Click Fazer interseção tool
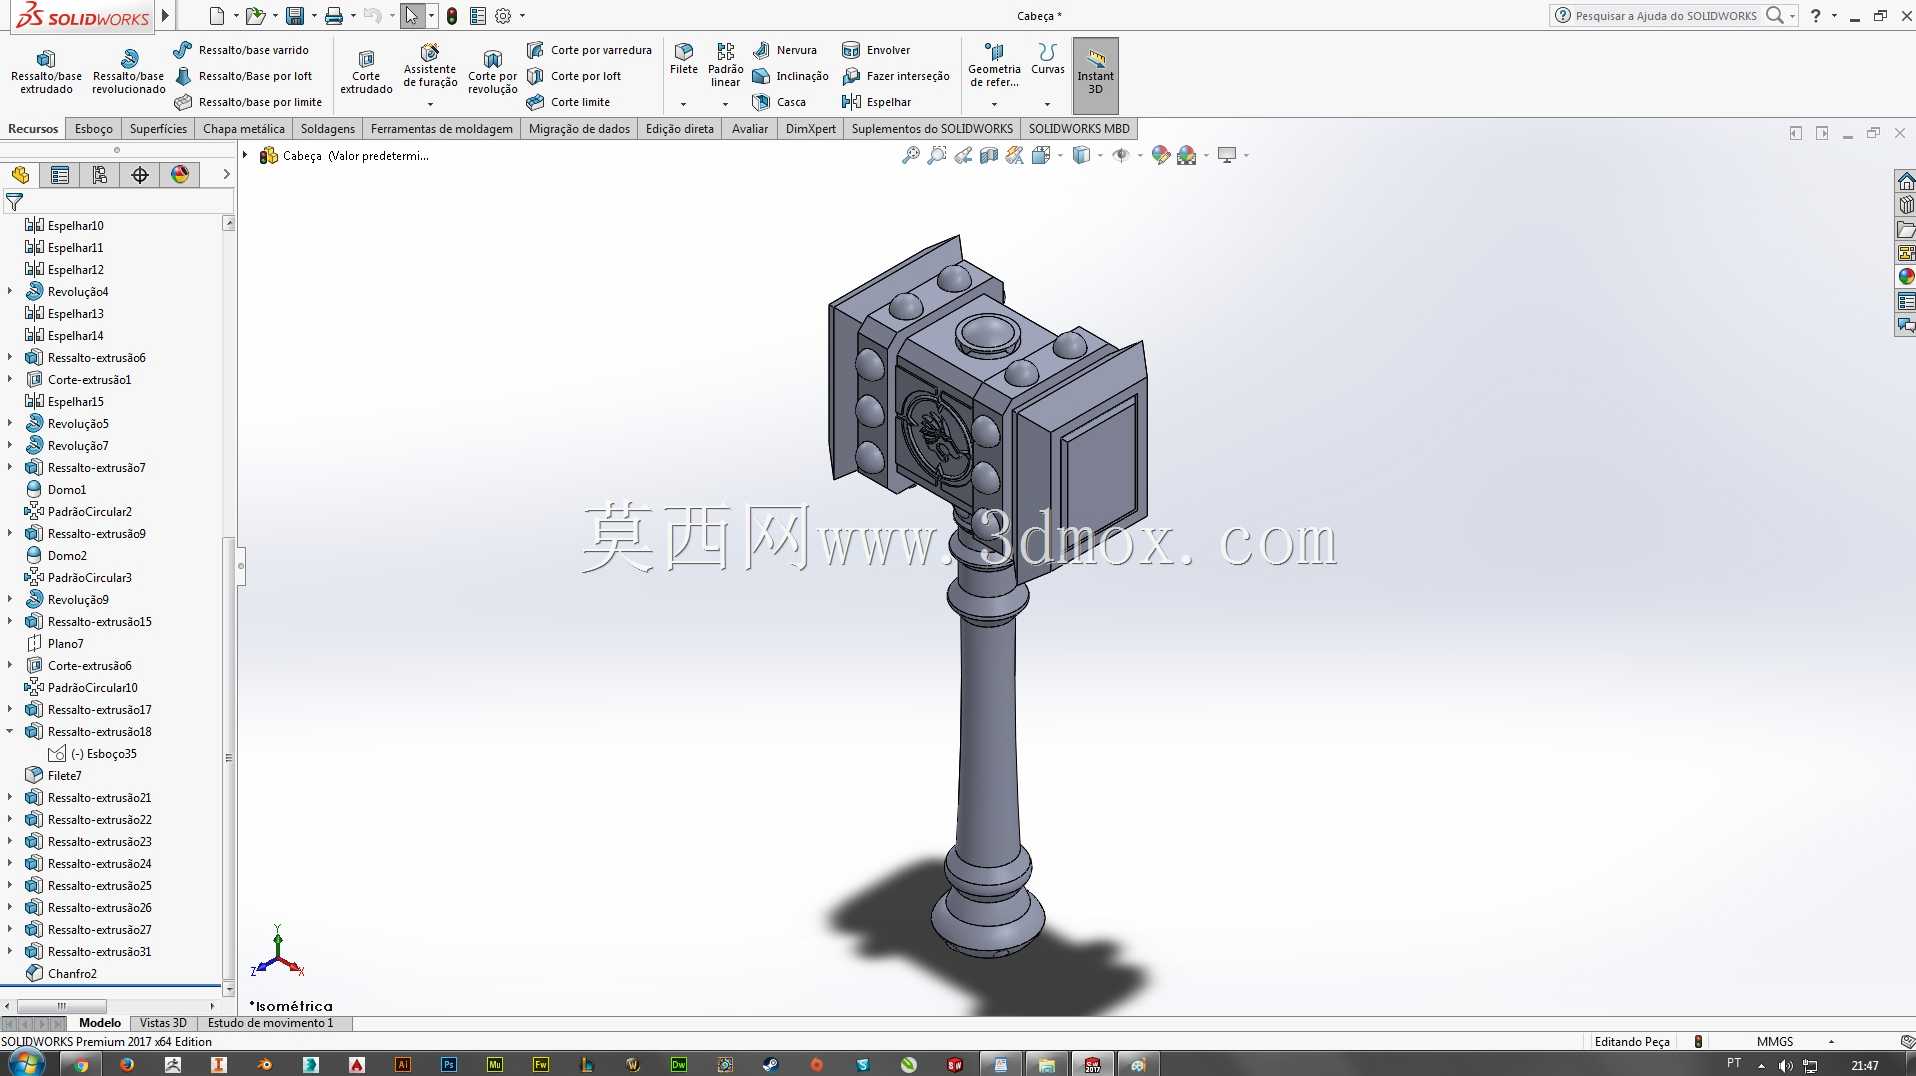Screen dimensions: 1916x1076 (x=896, y=76)
